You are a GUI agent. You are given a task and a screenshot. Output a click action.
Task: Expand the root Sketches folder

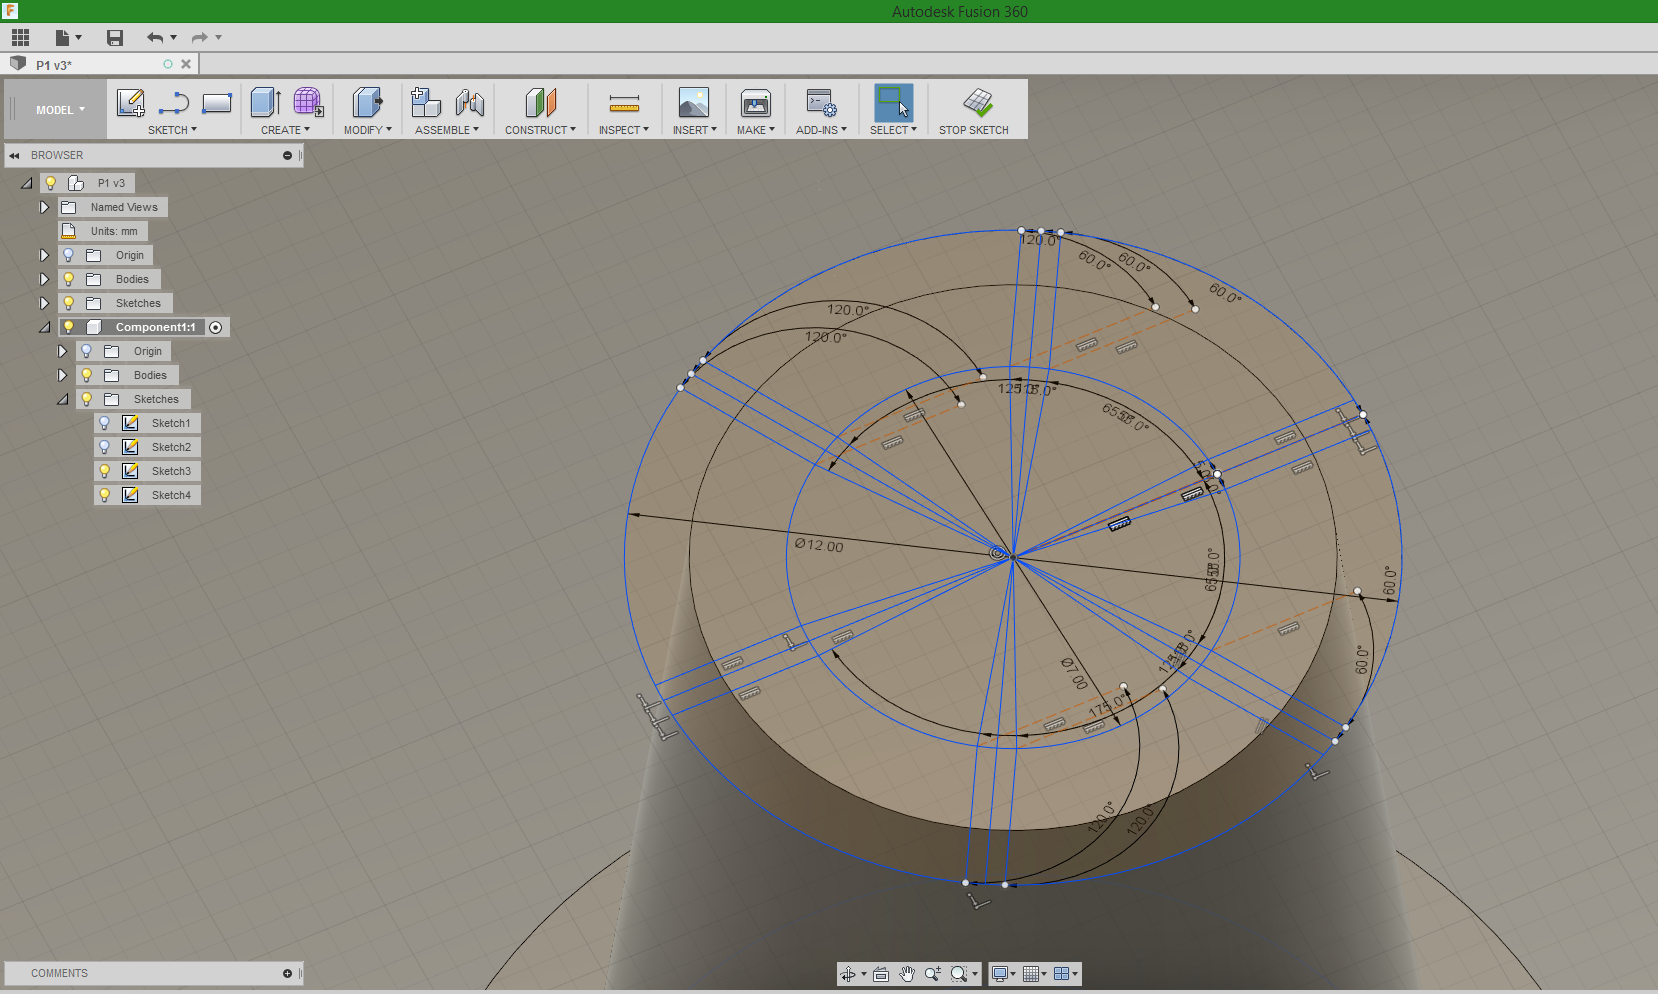click(x=44, y=303)
